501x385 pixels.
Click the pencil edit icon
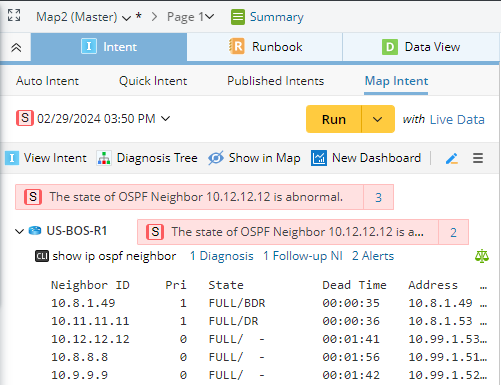(452, 158)
